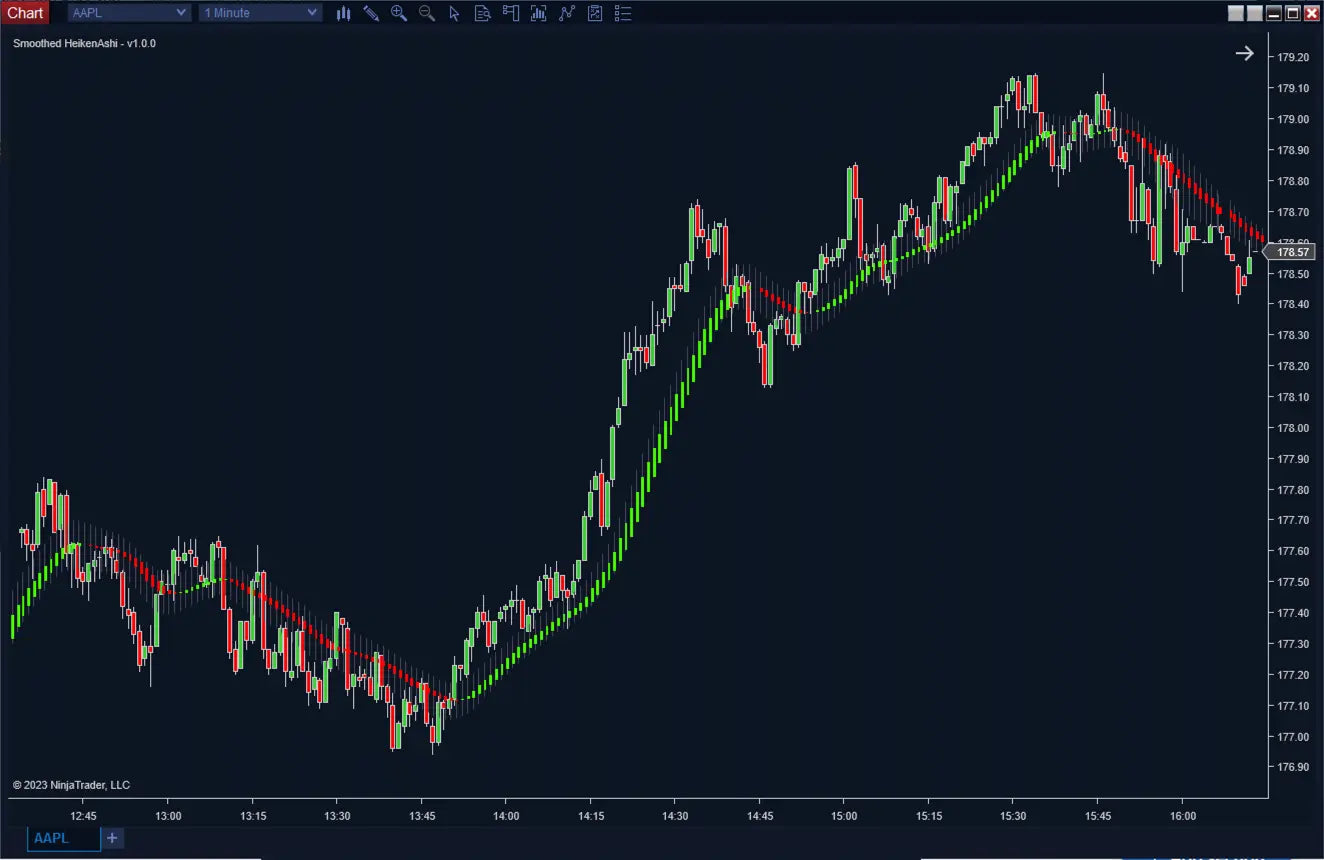1324x860 pixels.
Task: Add a new tab with plus button
Action: [x=112, y=838]
